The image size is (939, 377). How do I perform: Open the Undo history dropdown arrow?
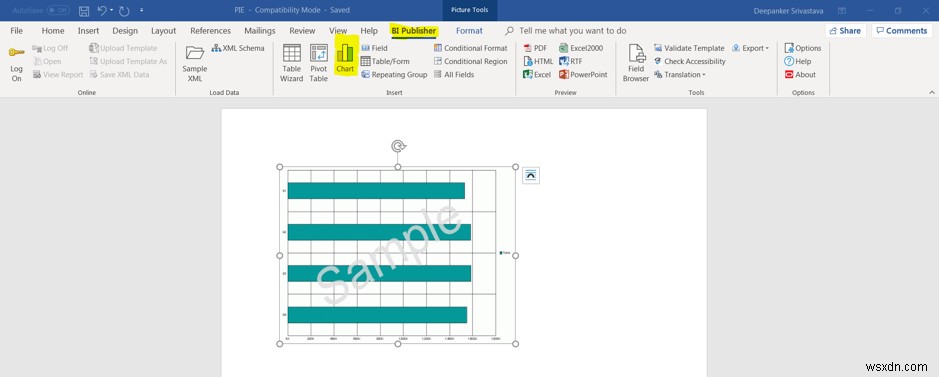111,11
